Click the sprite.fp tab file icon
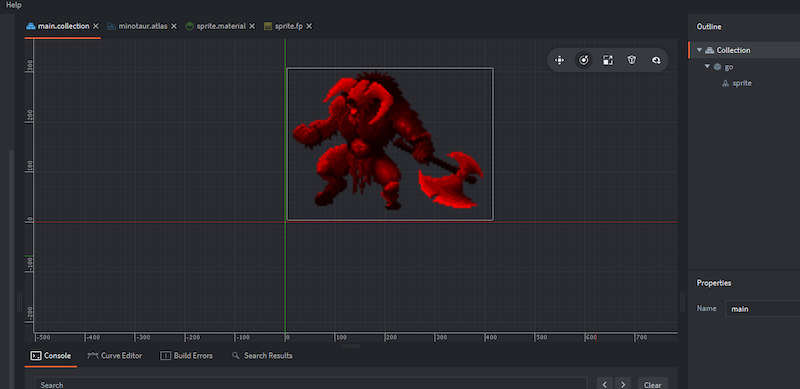This screenshot has width=800, height=389. [x=268, y=26]
